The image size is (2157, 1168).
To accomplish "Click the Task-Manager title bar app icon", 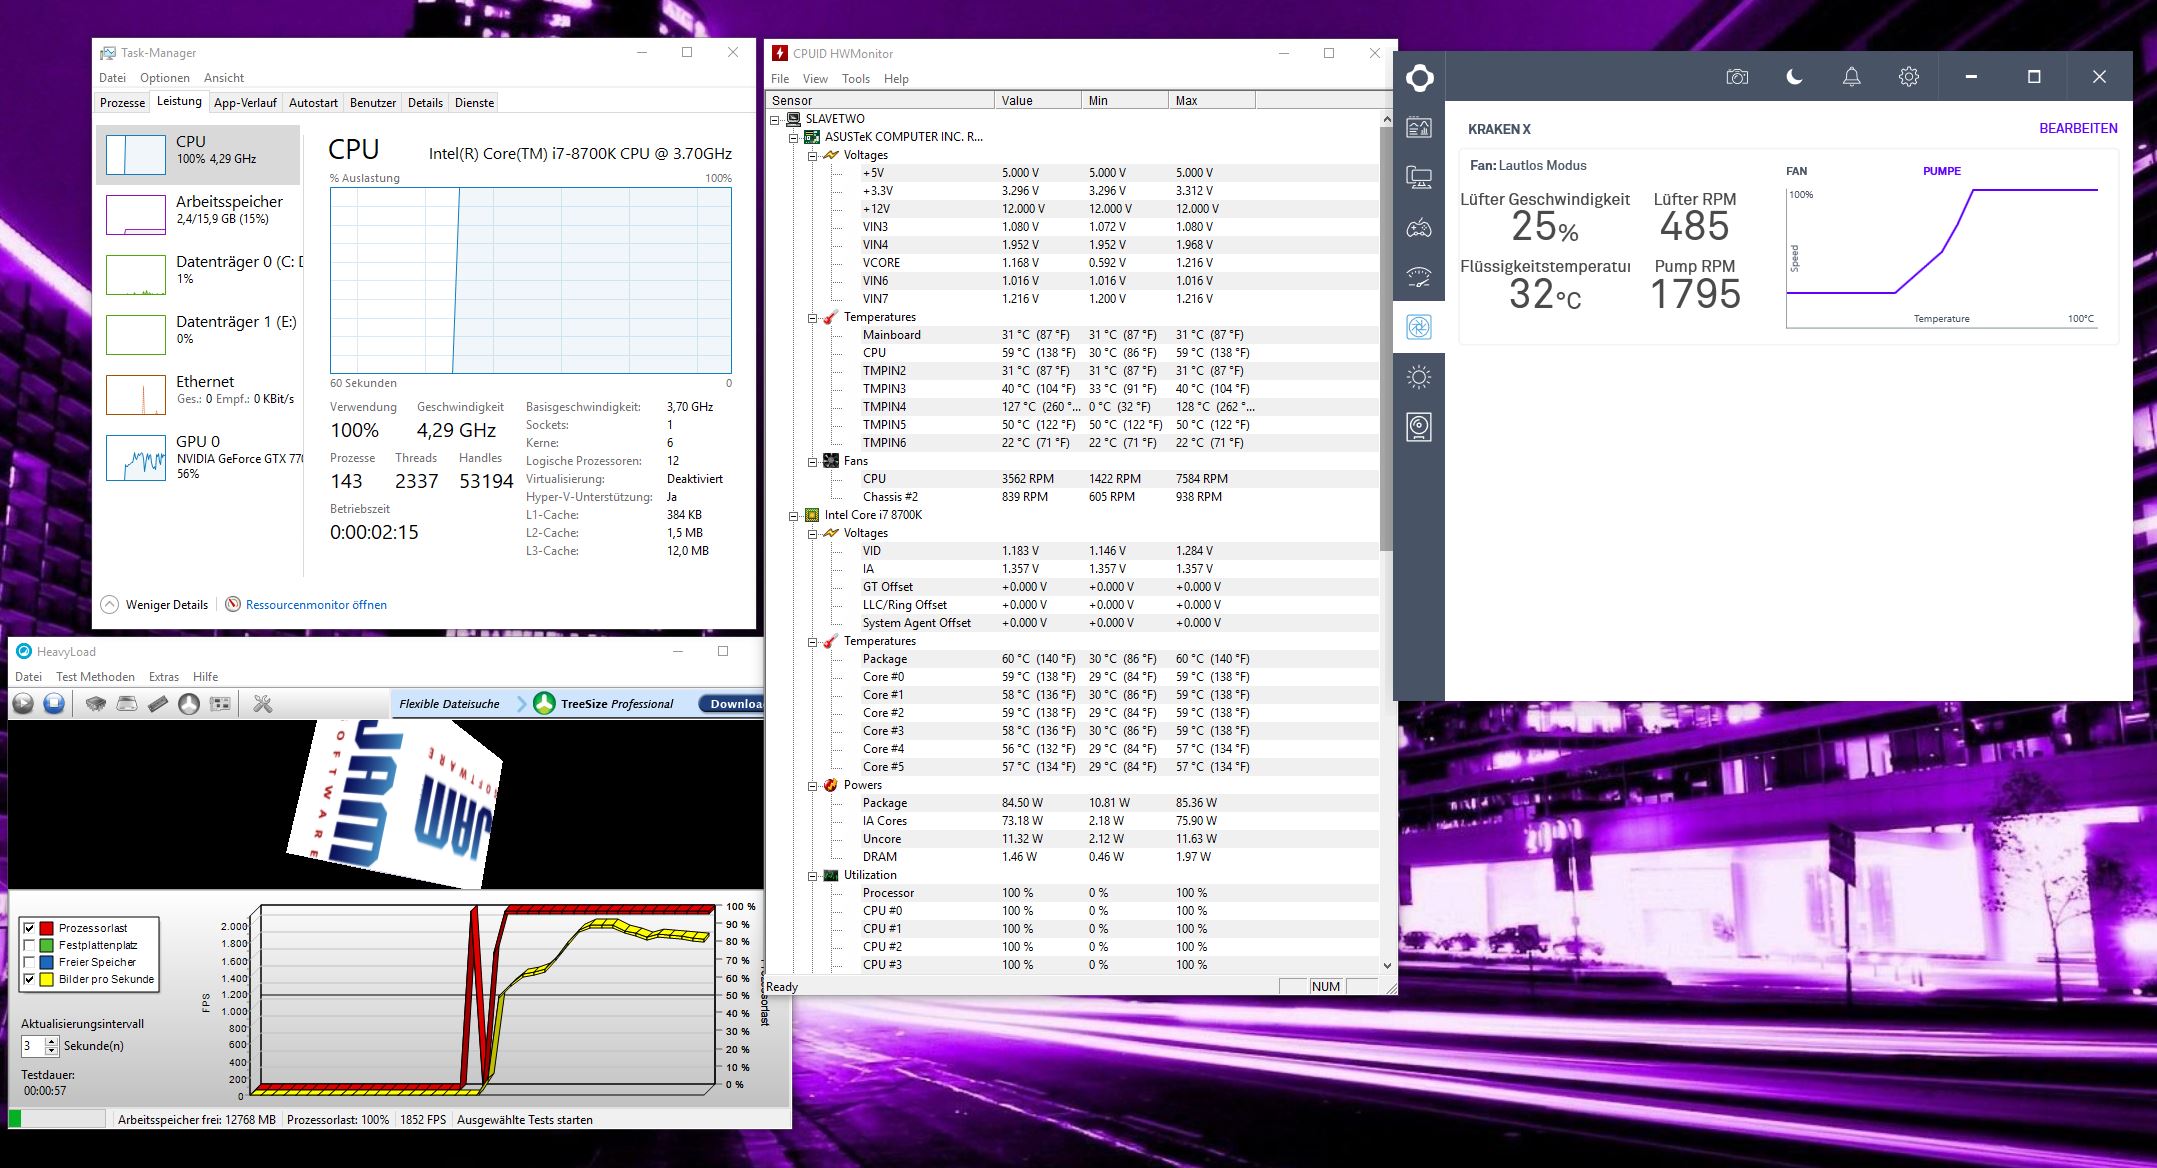I will pyautogui.click(x=108, y=53).
